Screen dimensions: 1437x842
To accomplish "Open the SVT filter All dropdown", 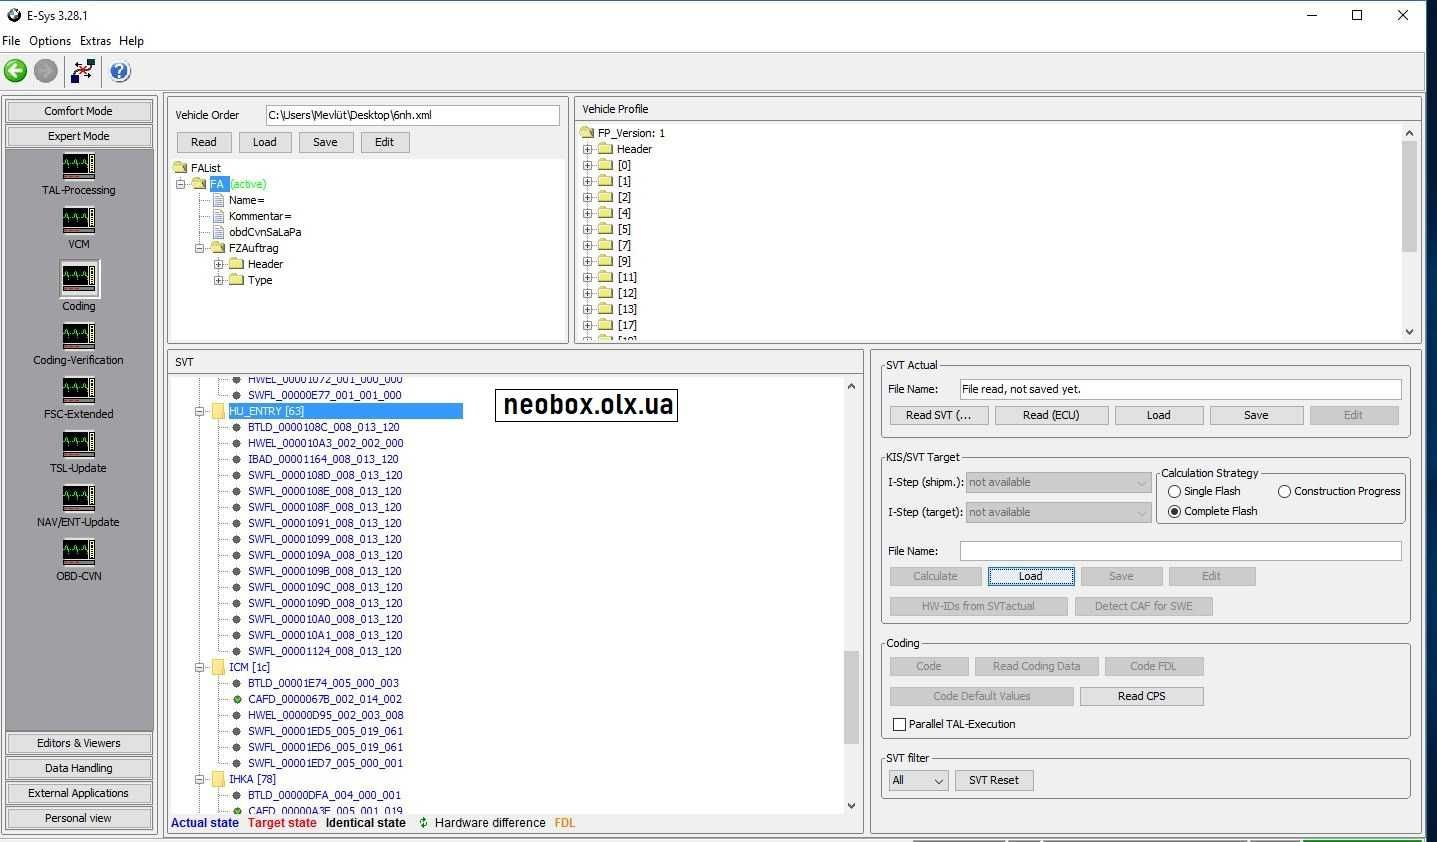I will tap(918, 780).
